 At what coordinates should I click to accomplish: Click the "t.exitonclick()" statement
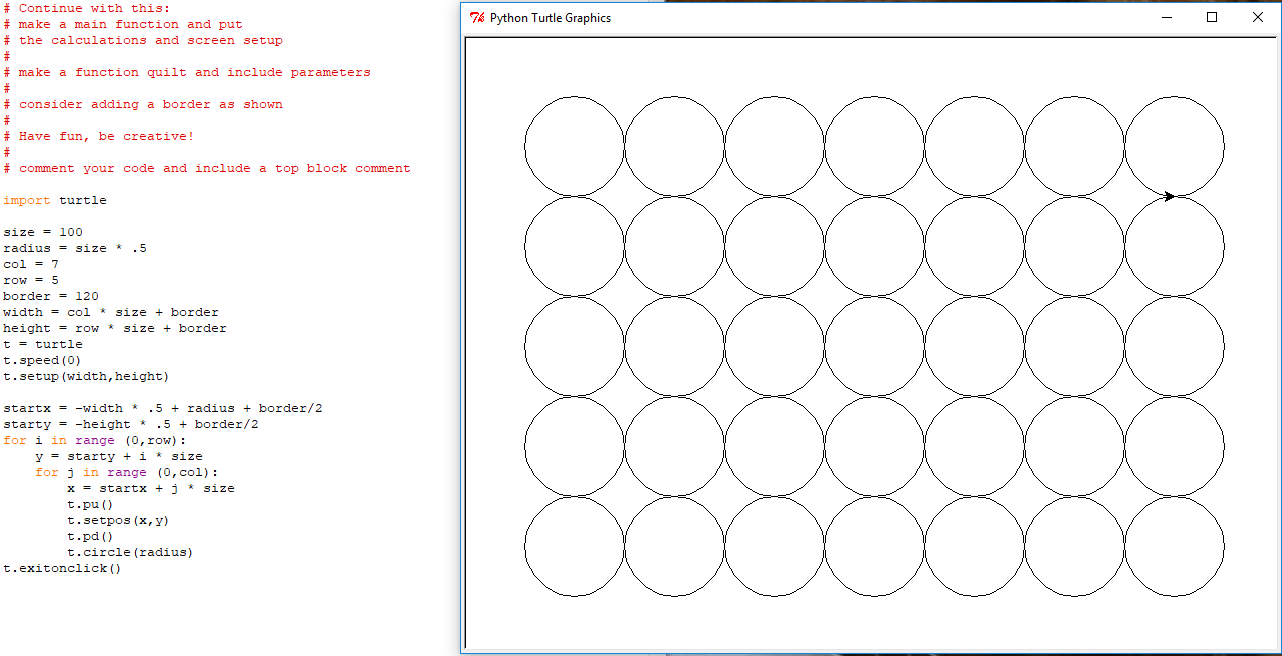click(x=62, y=568)
